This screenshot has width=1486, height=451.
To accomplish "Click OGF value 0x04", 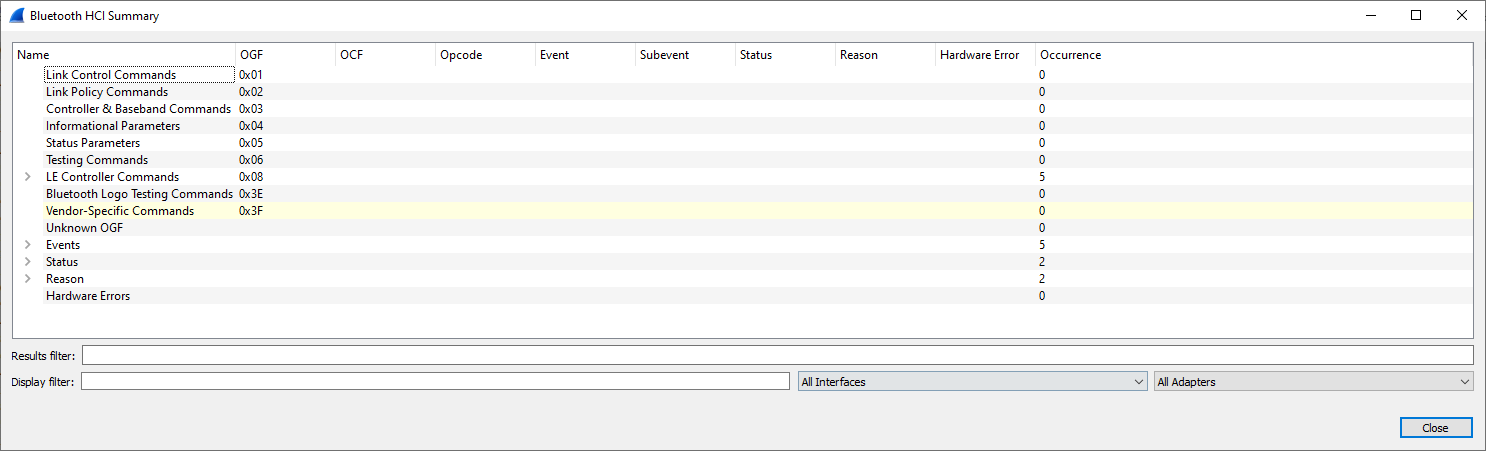I will pos(251,126).
